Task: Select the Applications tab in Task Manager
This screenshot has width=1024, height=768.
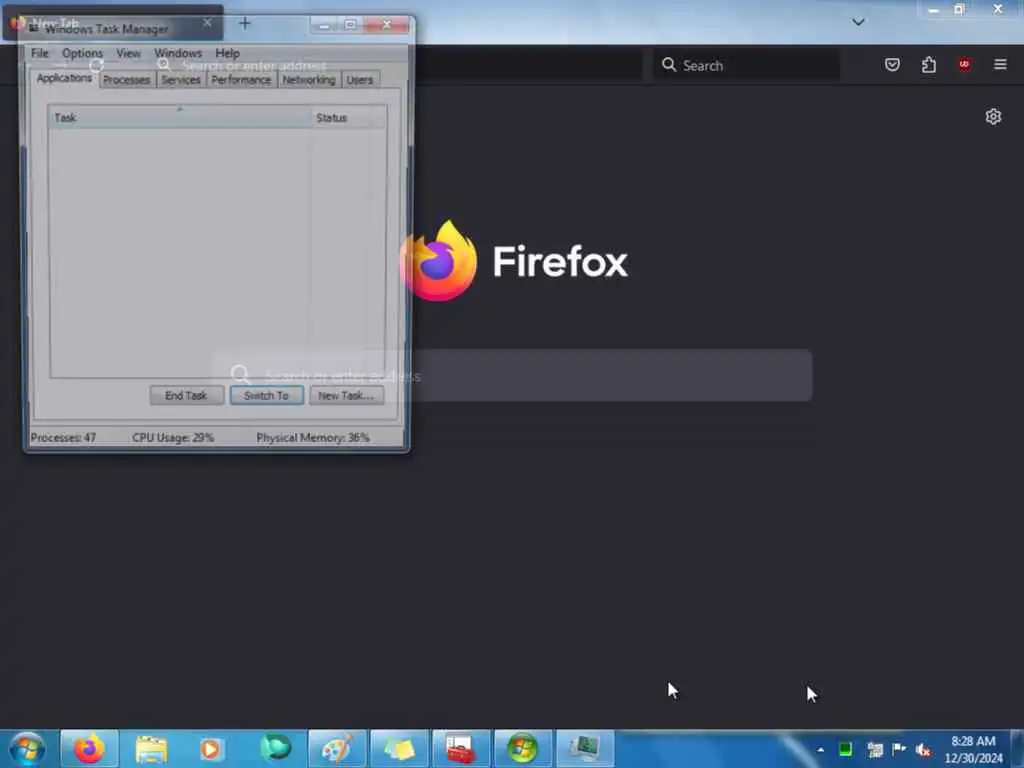Action: tap(64, 78)
